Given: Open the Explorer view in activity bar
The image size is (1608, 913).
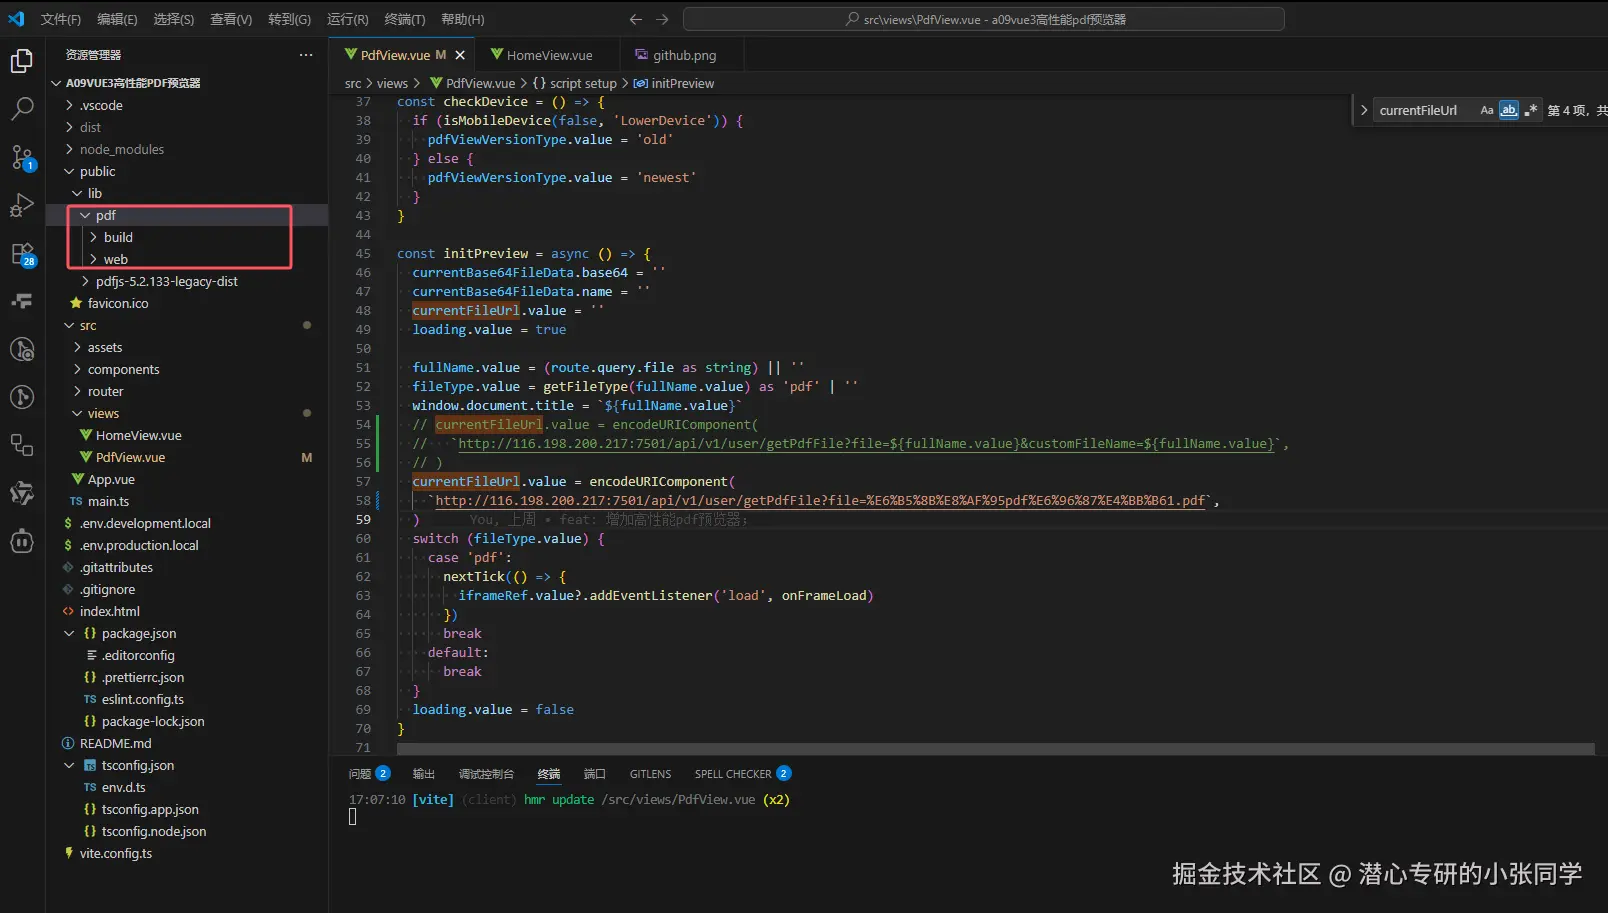Looking at the screenshot, I should click(x=21, y=62).
